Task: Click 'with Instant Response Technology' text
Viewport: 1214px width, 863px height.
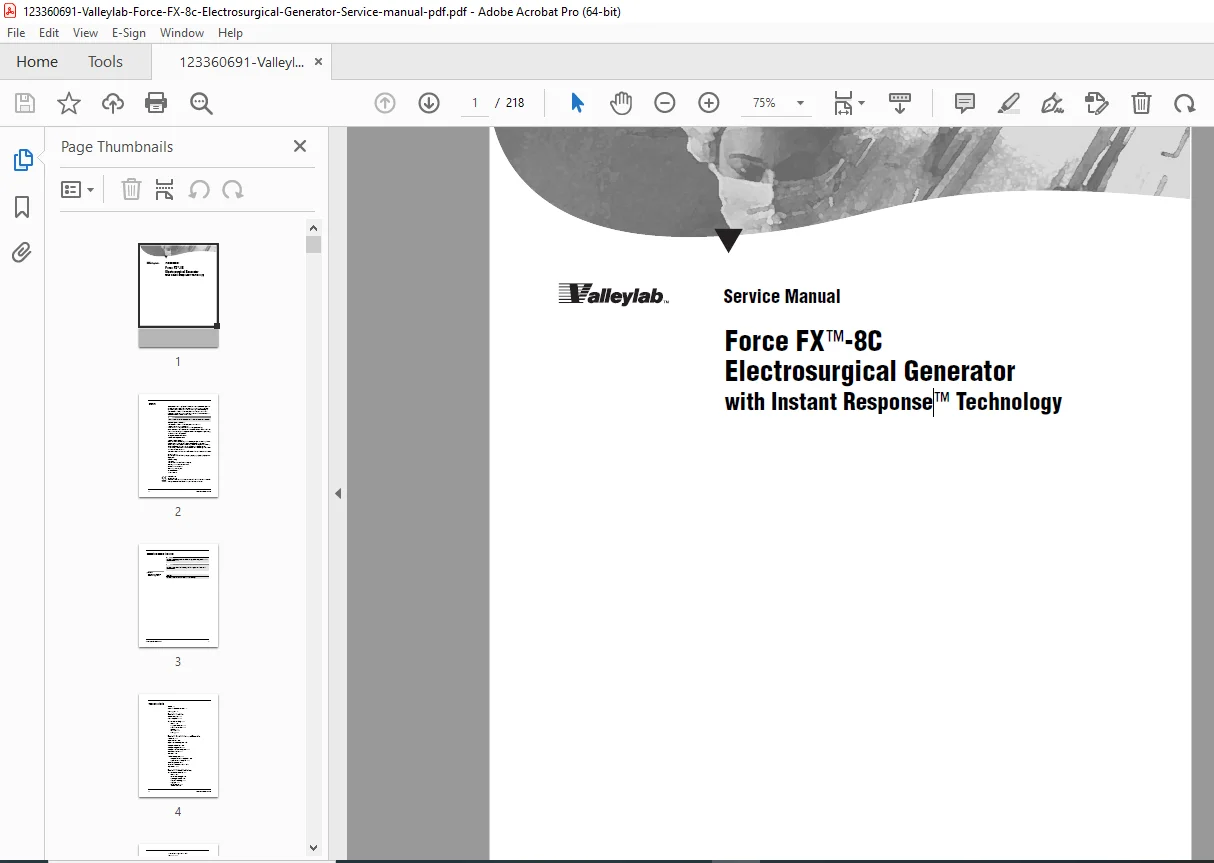Action: [x=893, y=402]
